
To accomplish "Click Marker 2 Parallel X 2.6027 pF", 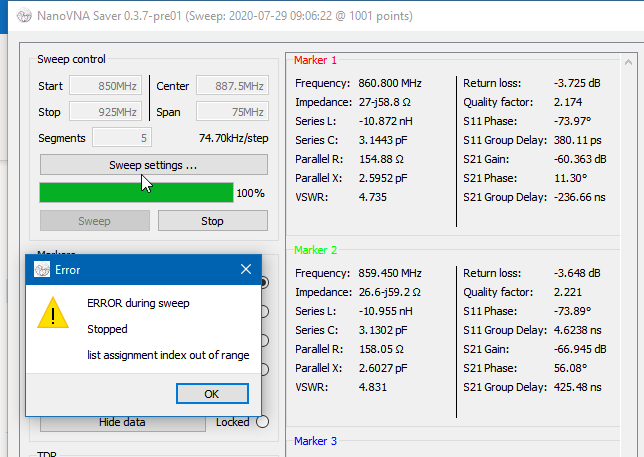I will click(x=383, y=368).
